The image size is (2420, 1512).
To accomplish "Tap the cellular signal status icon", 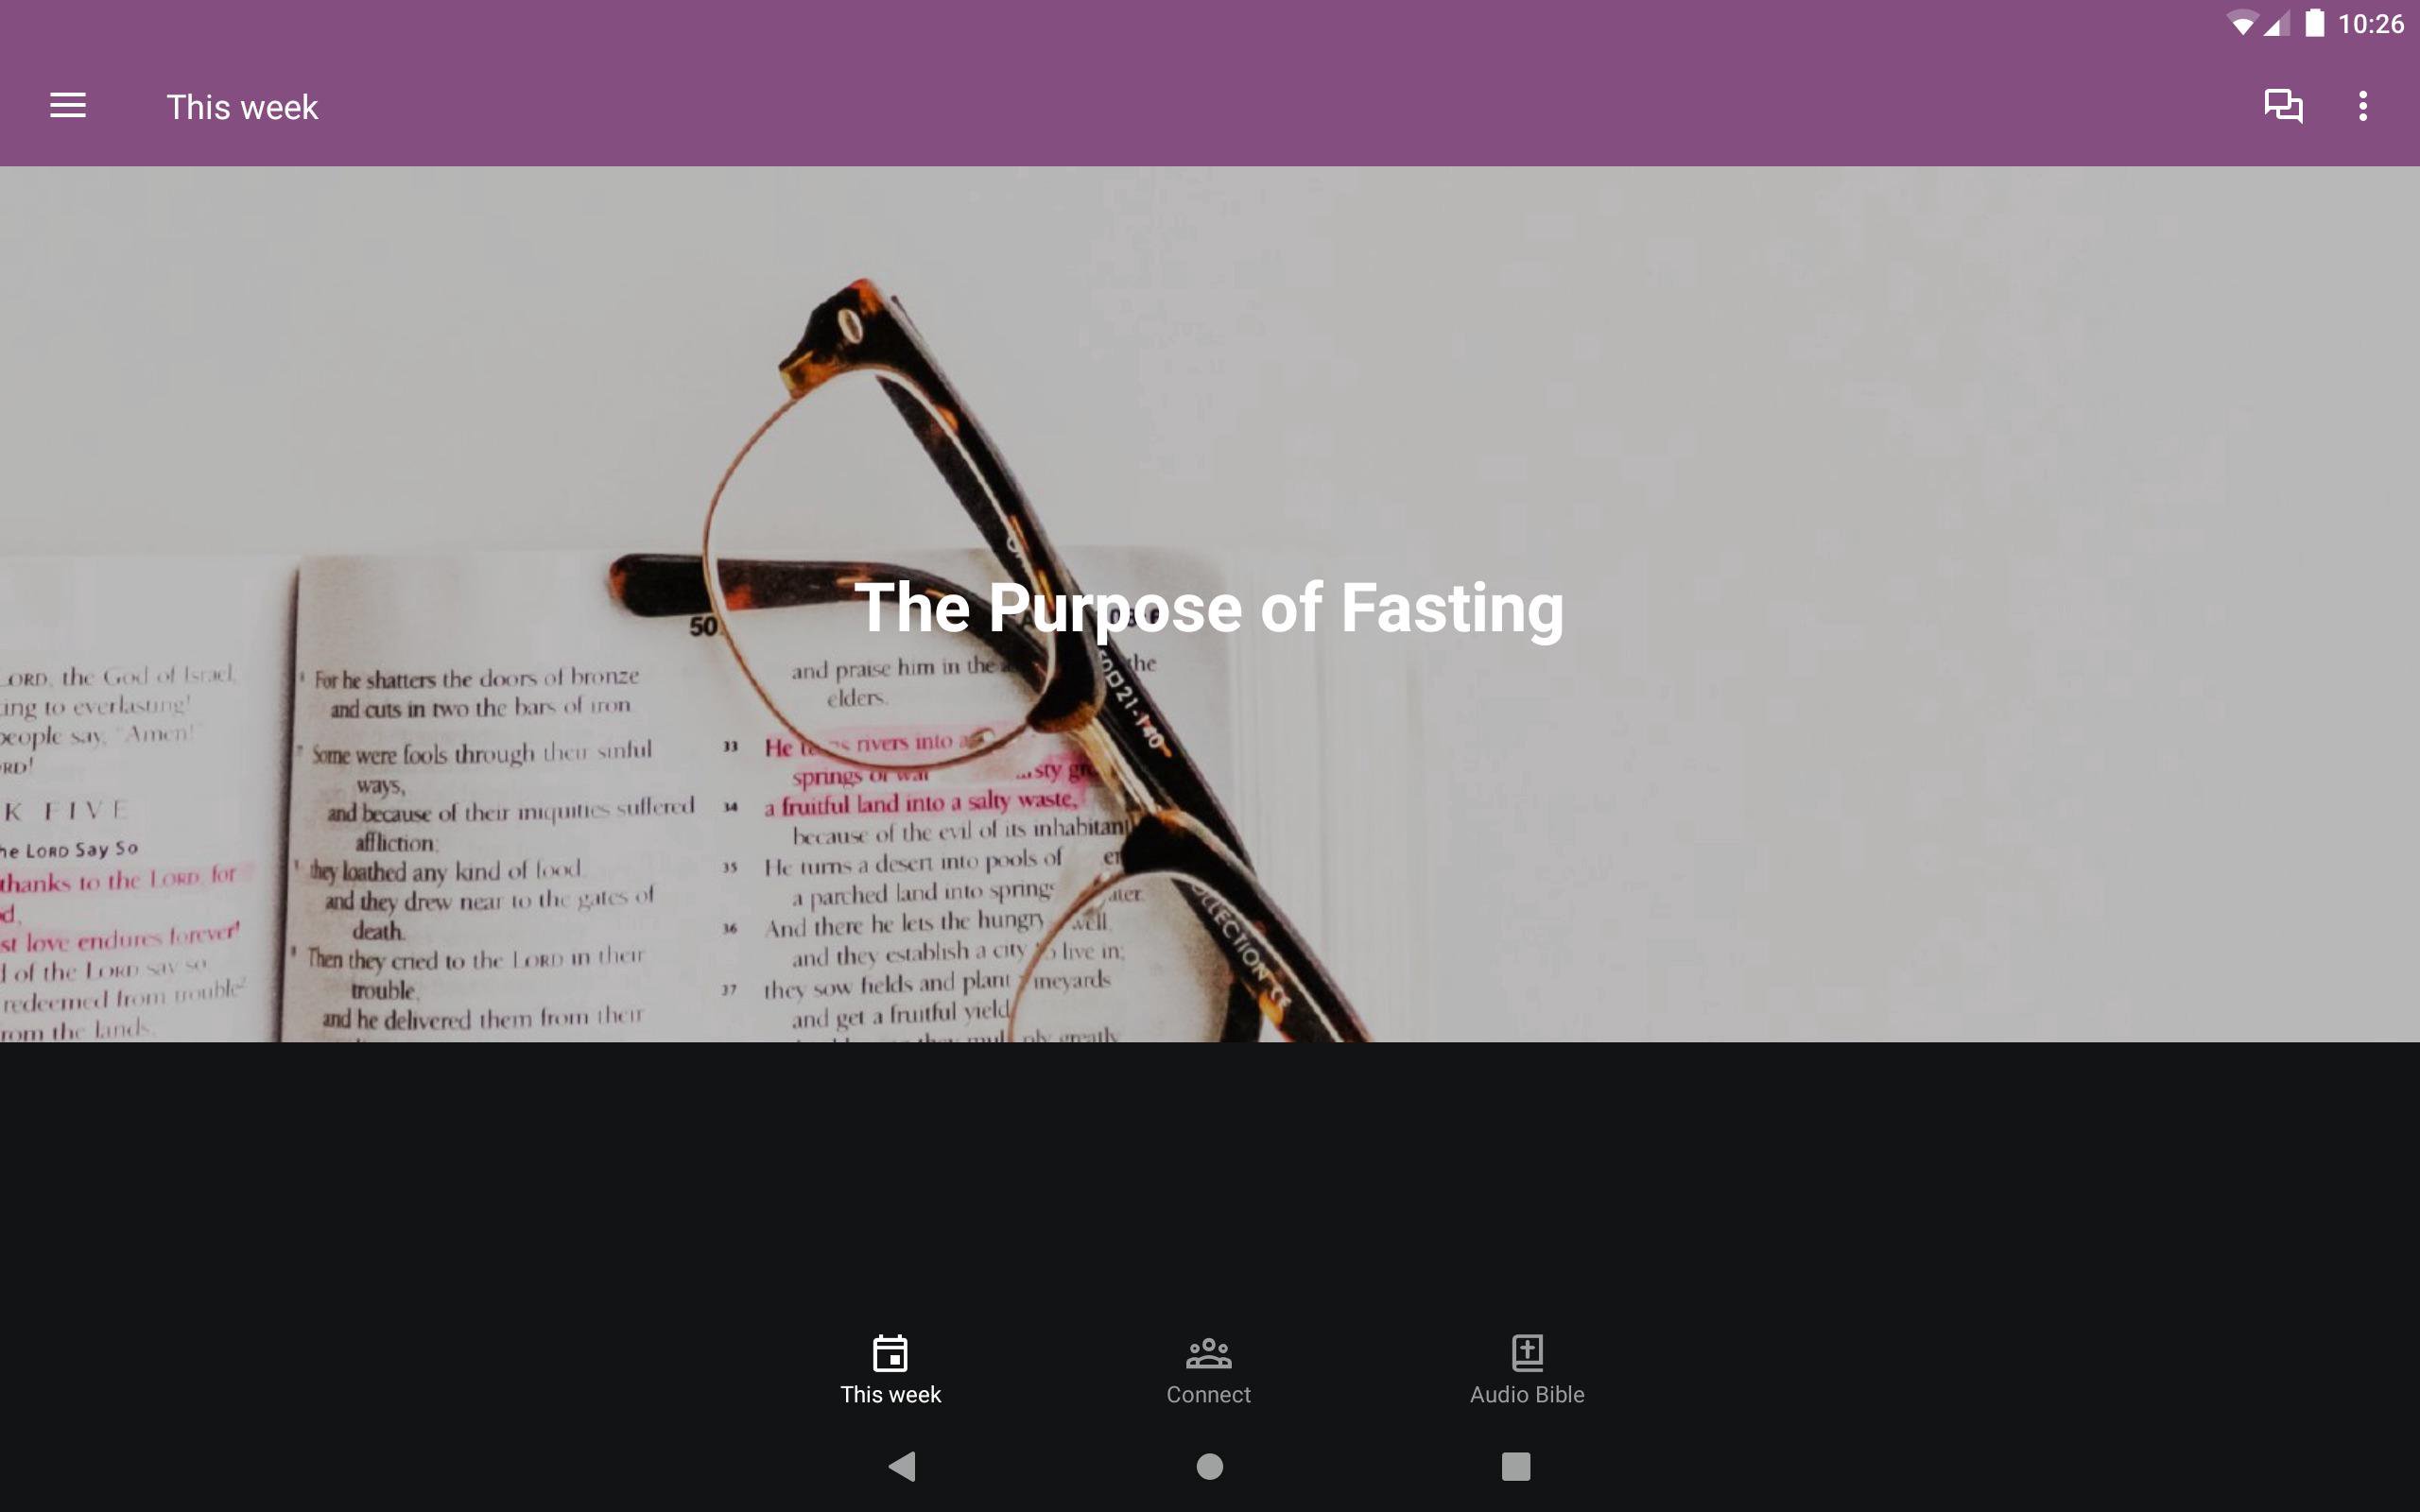I will point(2277,24).
